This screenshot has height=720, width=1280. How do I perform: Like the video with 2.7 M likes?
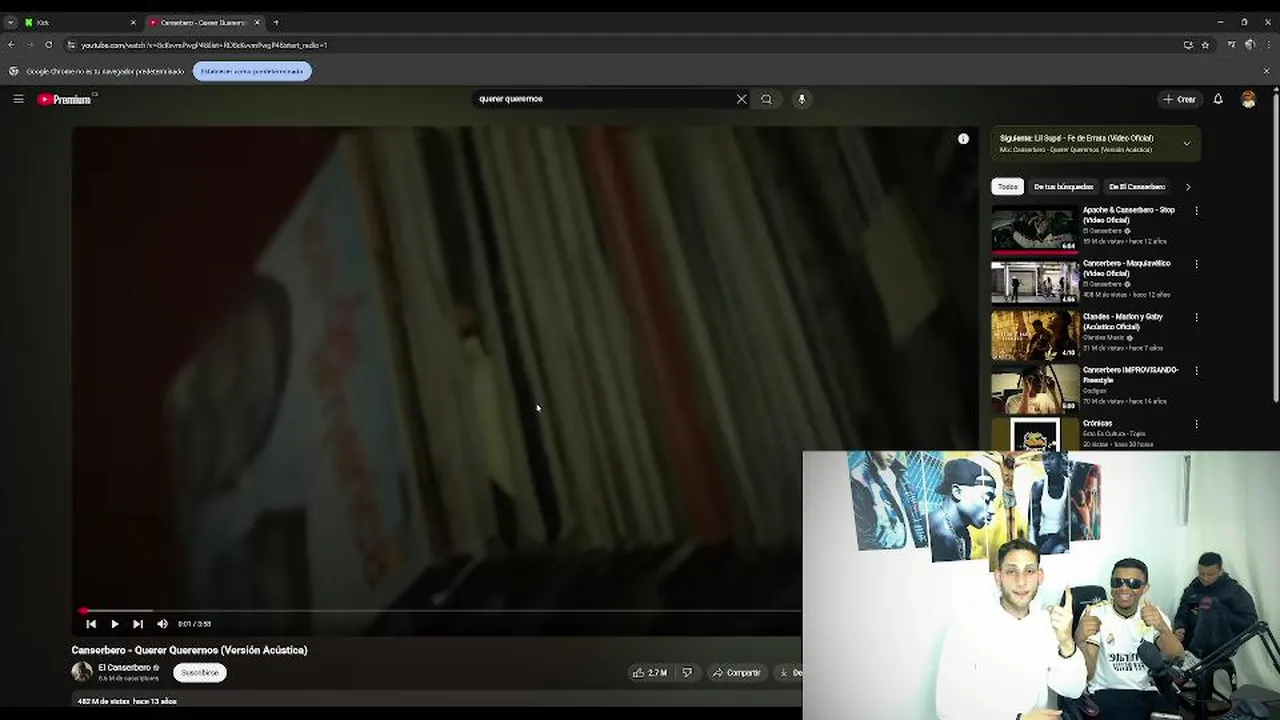tap(650, 673)
